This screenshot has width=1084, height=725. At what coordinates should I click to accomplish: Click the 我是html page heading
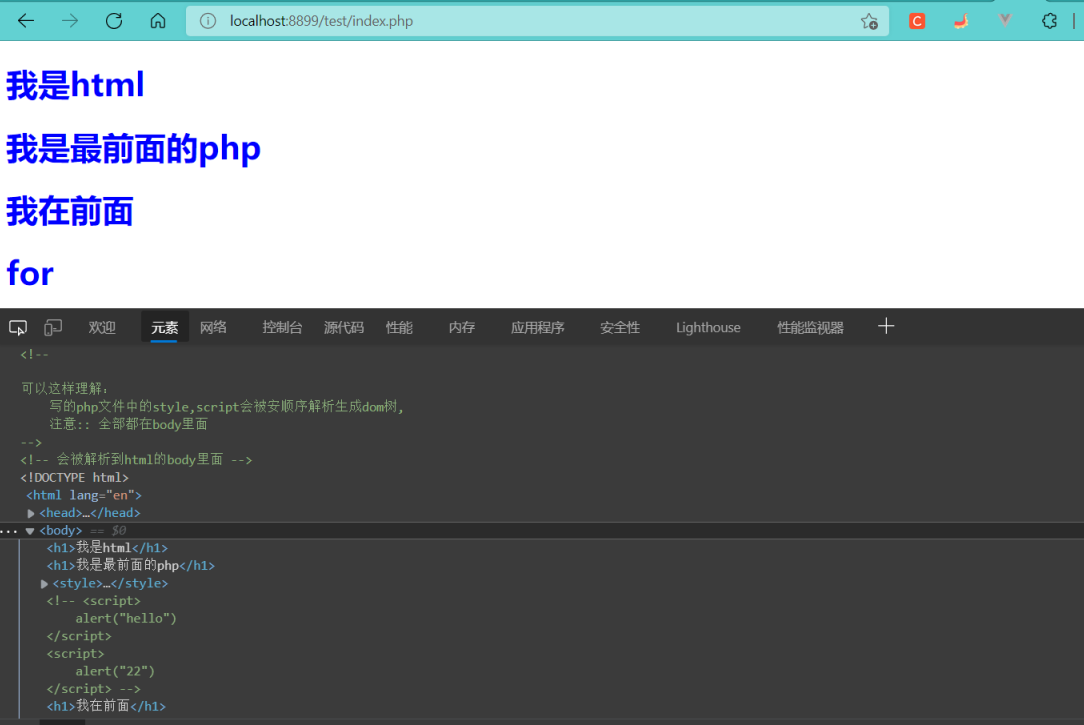coord(75,85)
